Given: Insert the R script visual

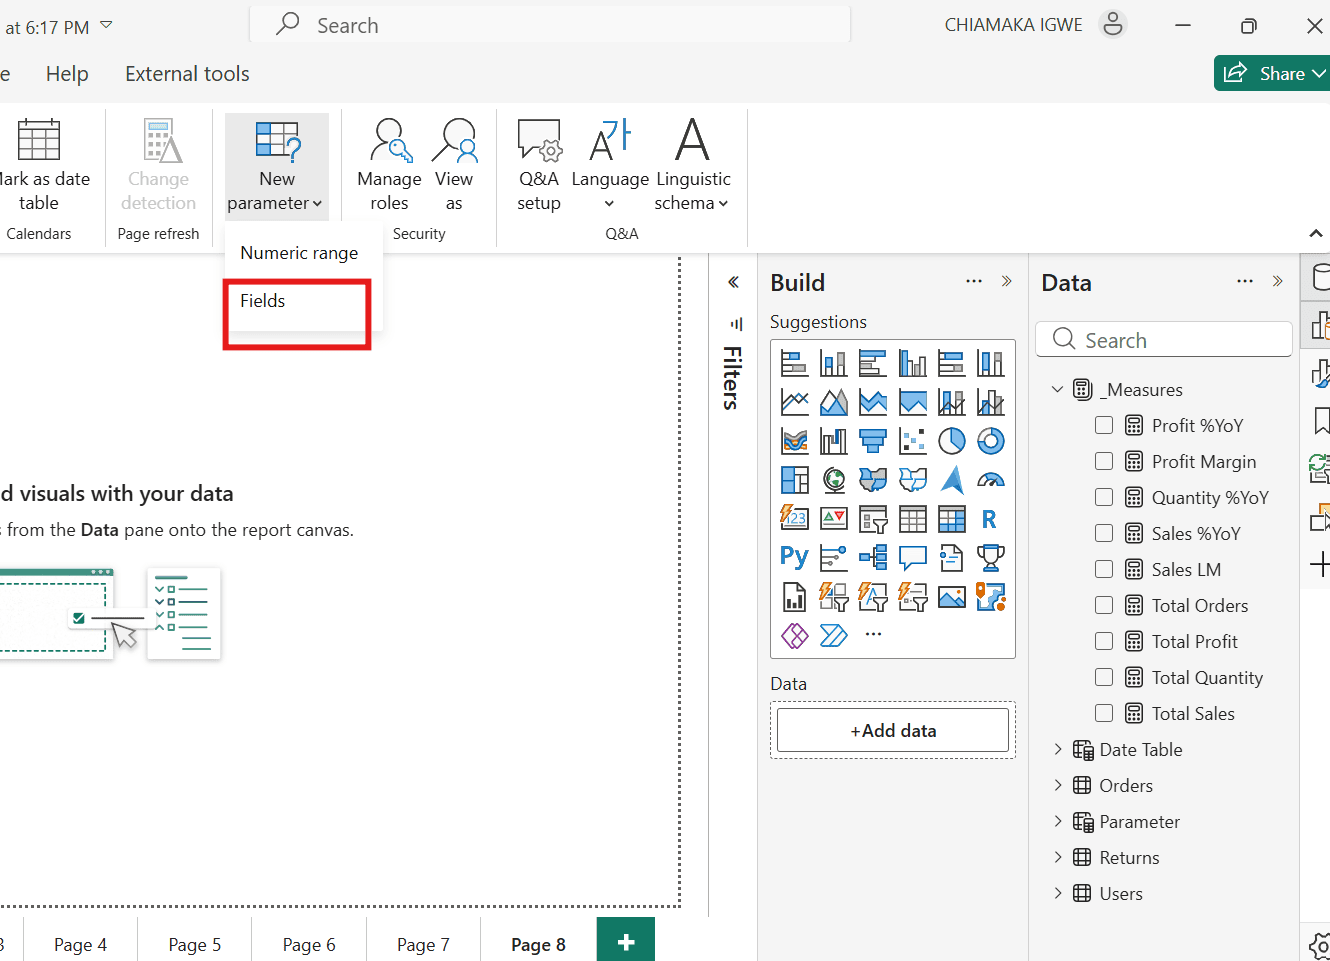Looking at the screenshot, I should [x=990, y=519].
